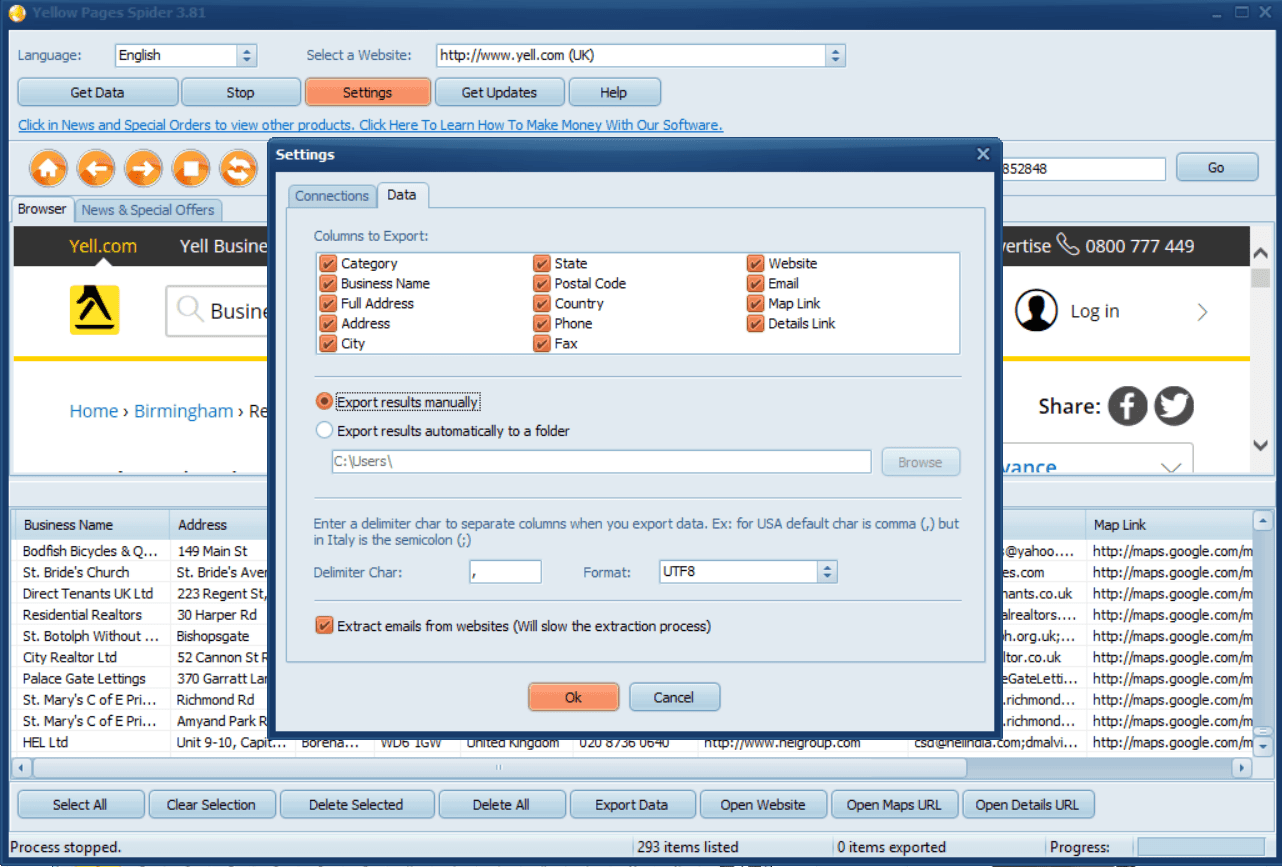Confirm settings with the Ok button
1282x867 pixels.
coord(573,697)
